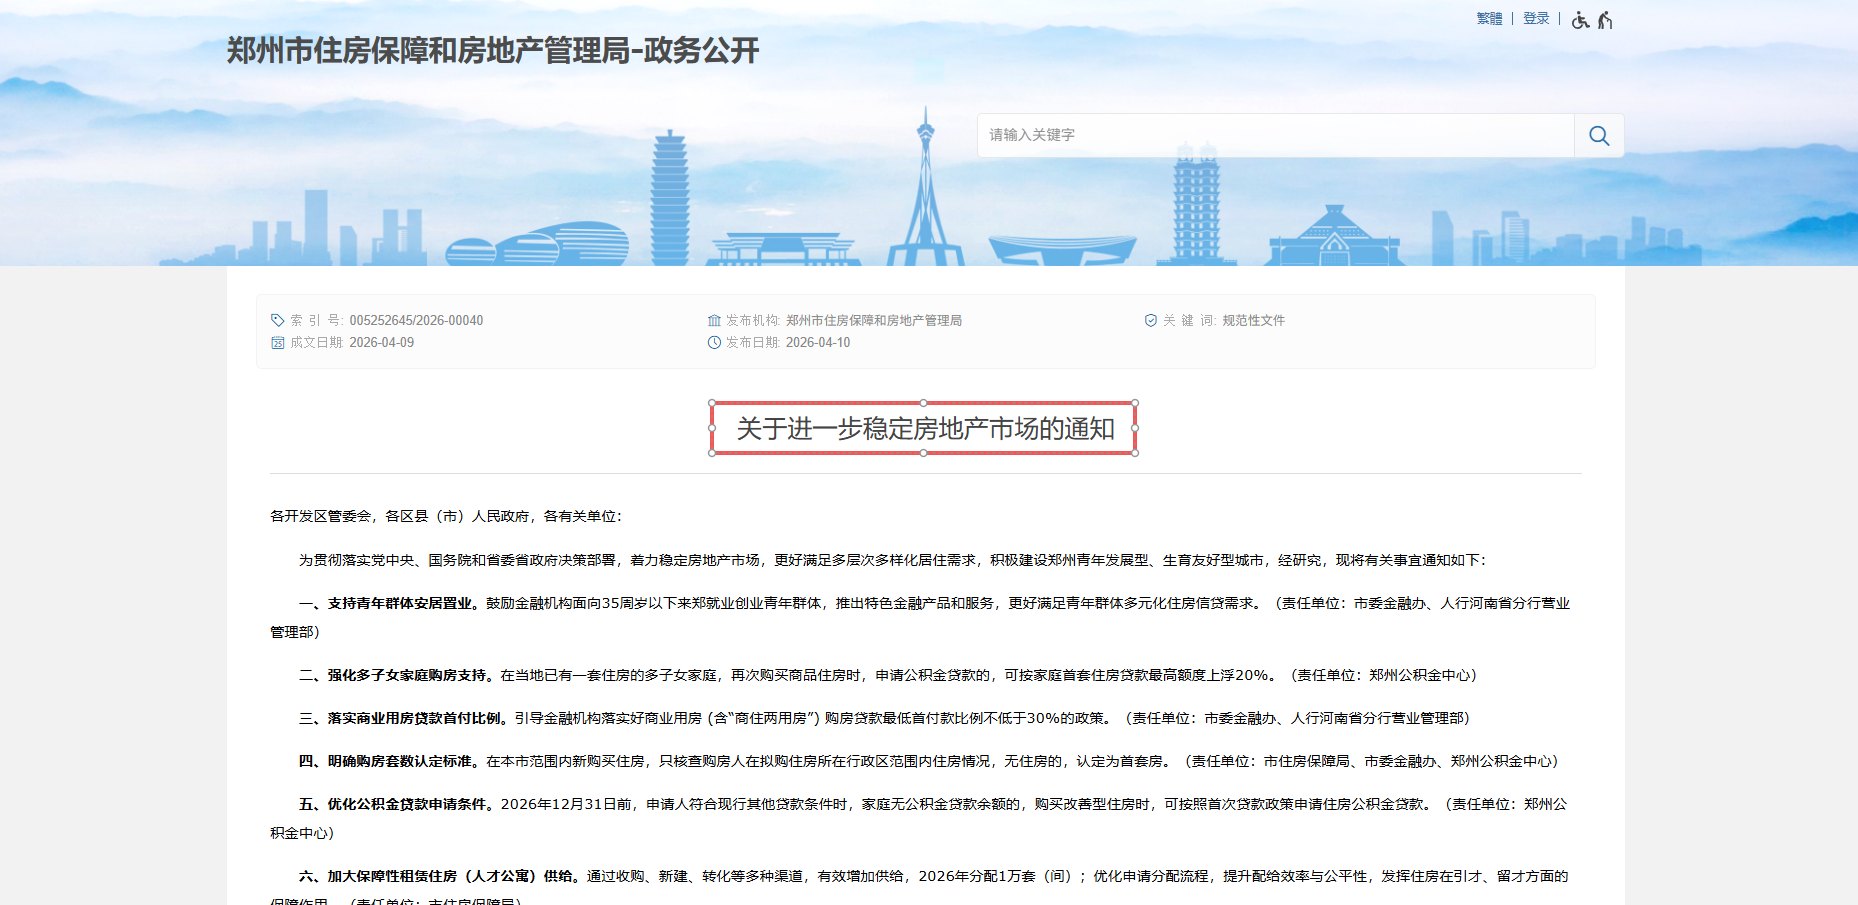Select the article title 关于进一步稳定房地产市场的通知

point(925,429)
